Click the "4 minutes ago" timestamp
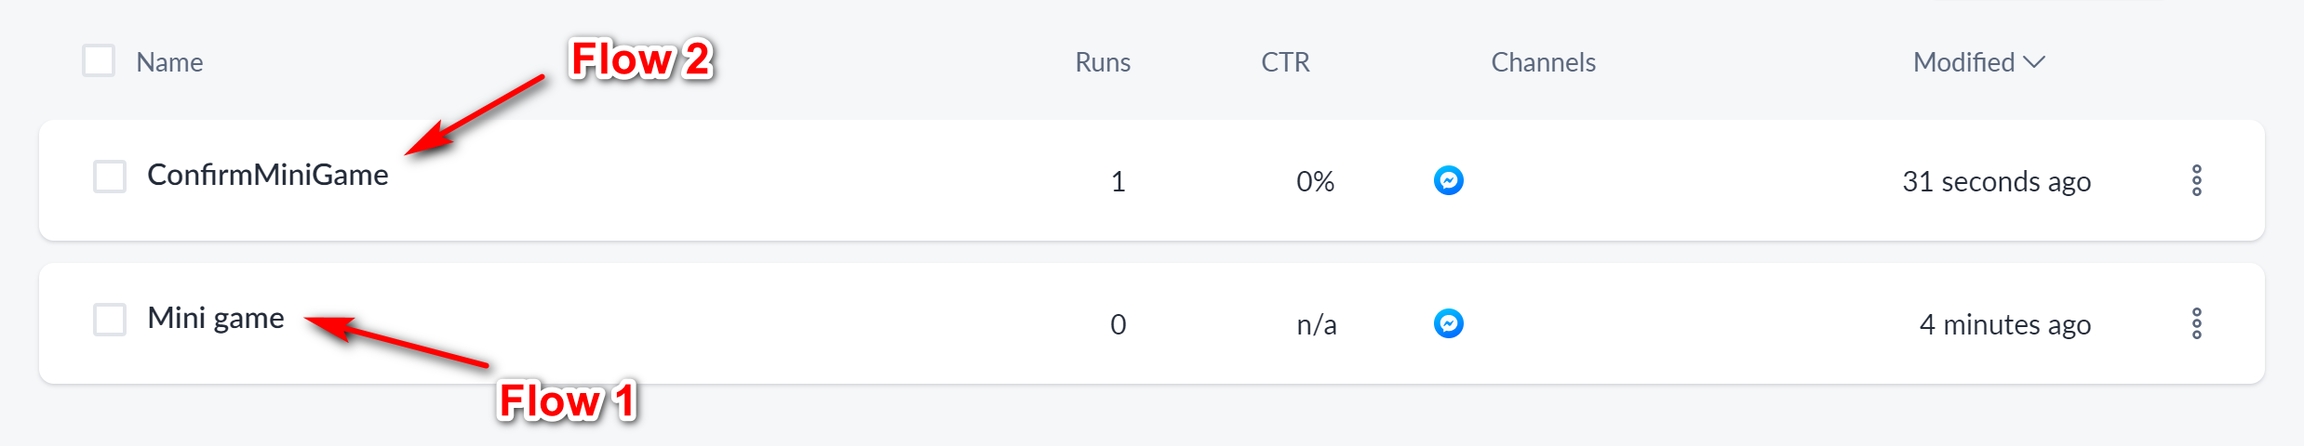The width and height of the screenshot is (2304, 446). pos(2005,324)
